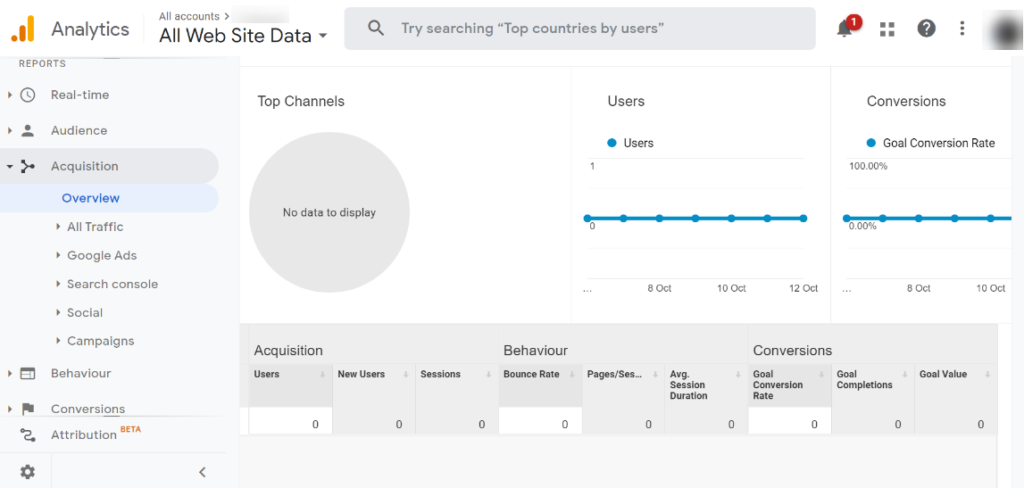Open Admin settings gear icon
1024x488 pixels.
tap(27, 472)
